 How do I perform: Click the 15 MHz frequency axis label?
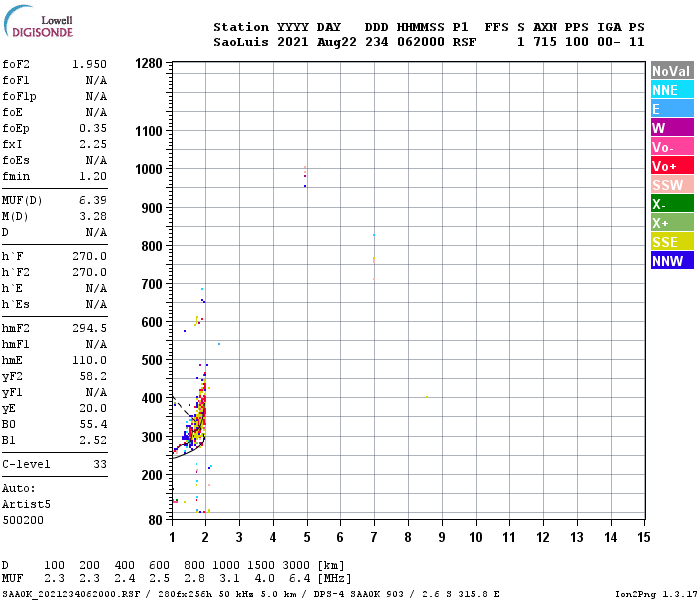644,537
